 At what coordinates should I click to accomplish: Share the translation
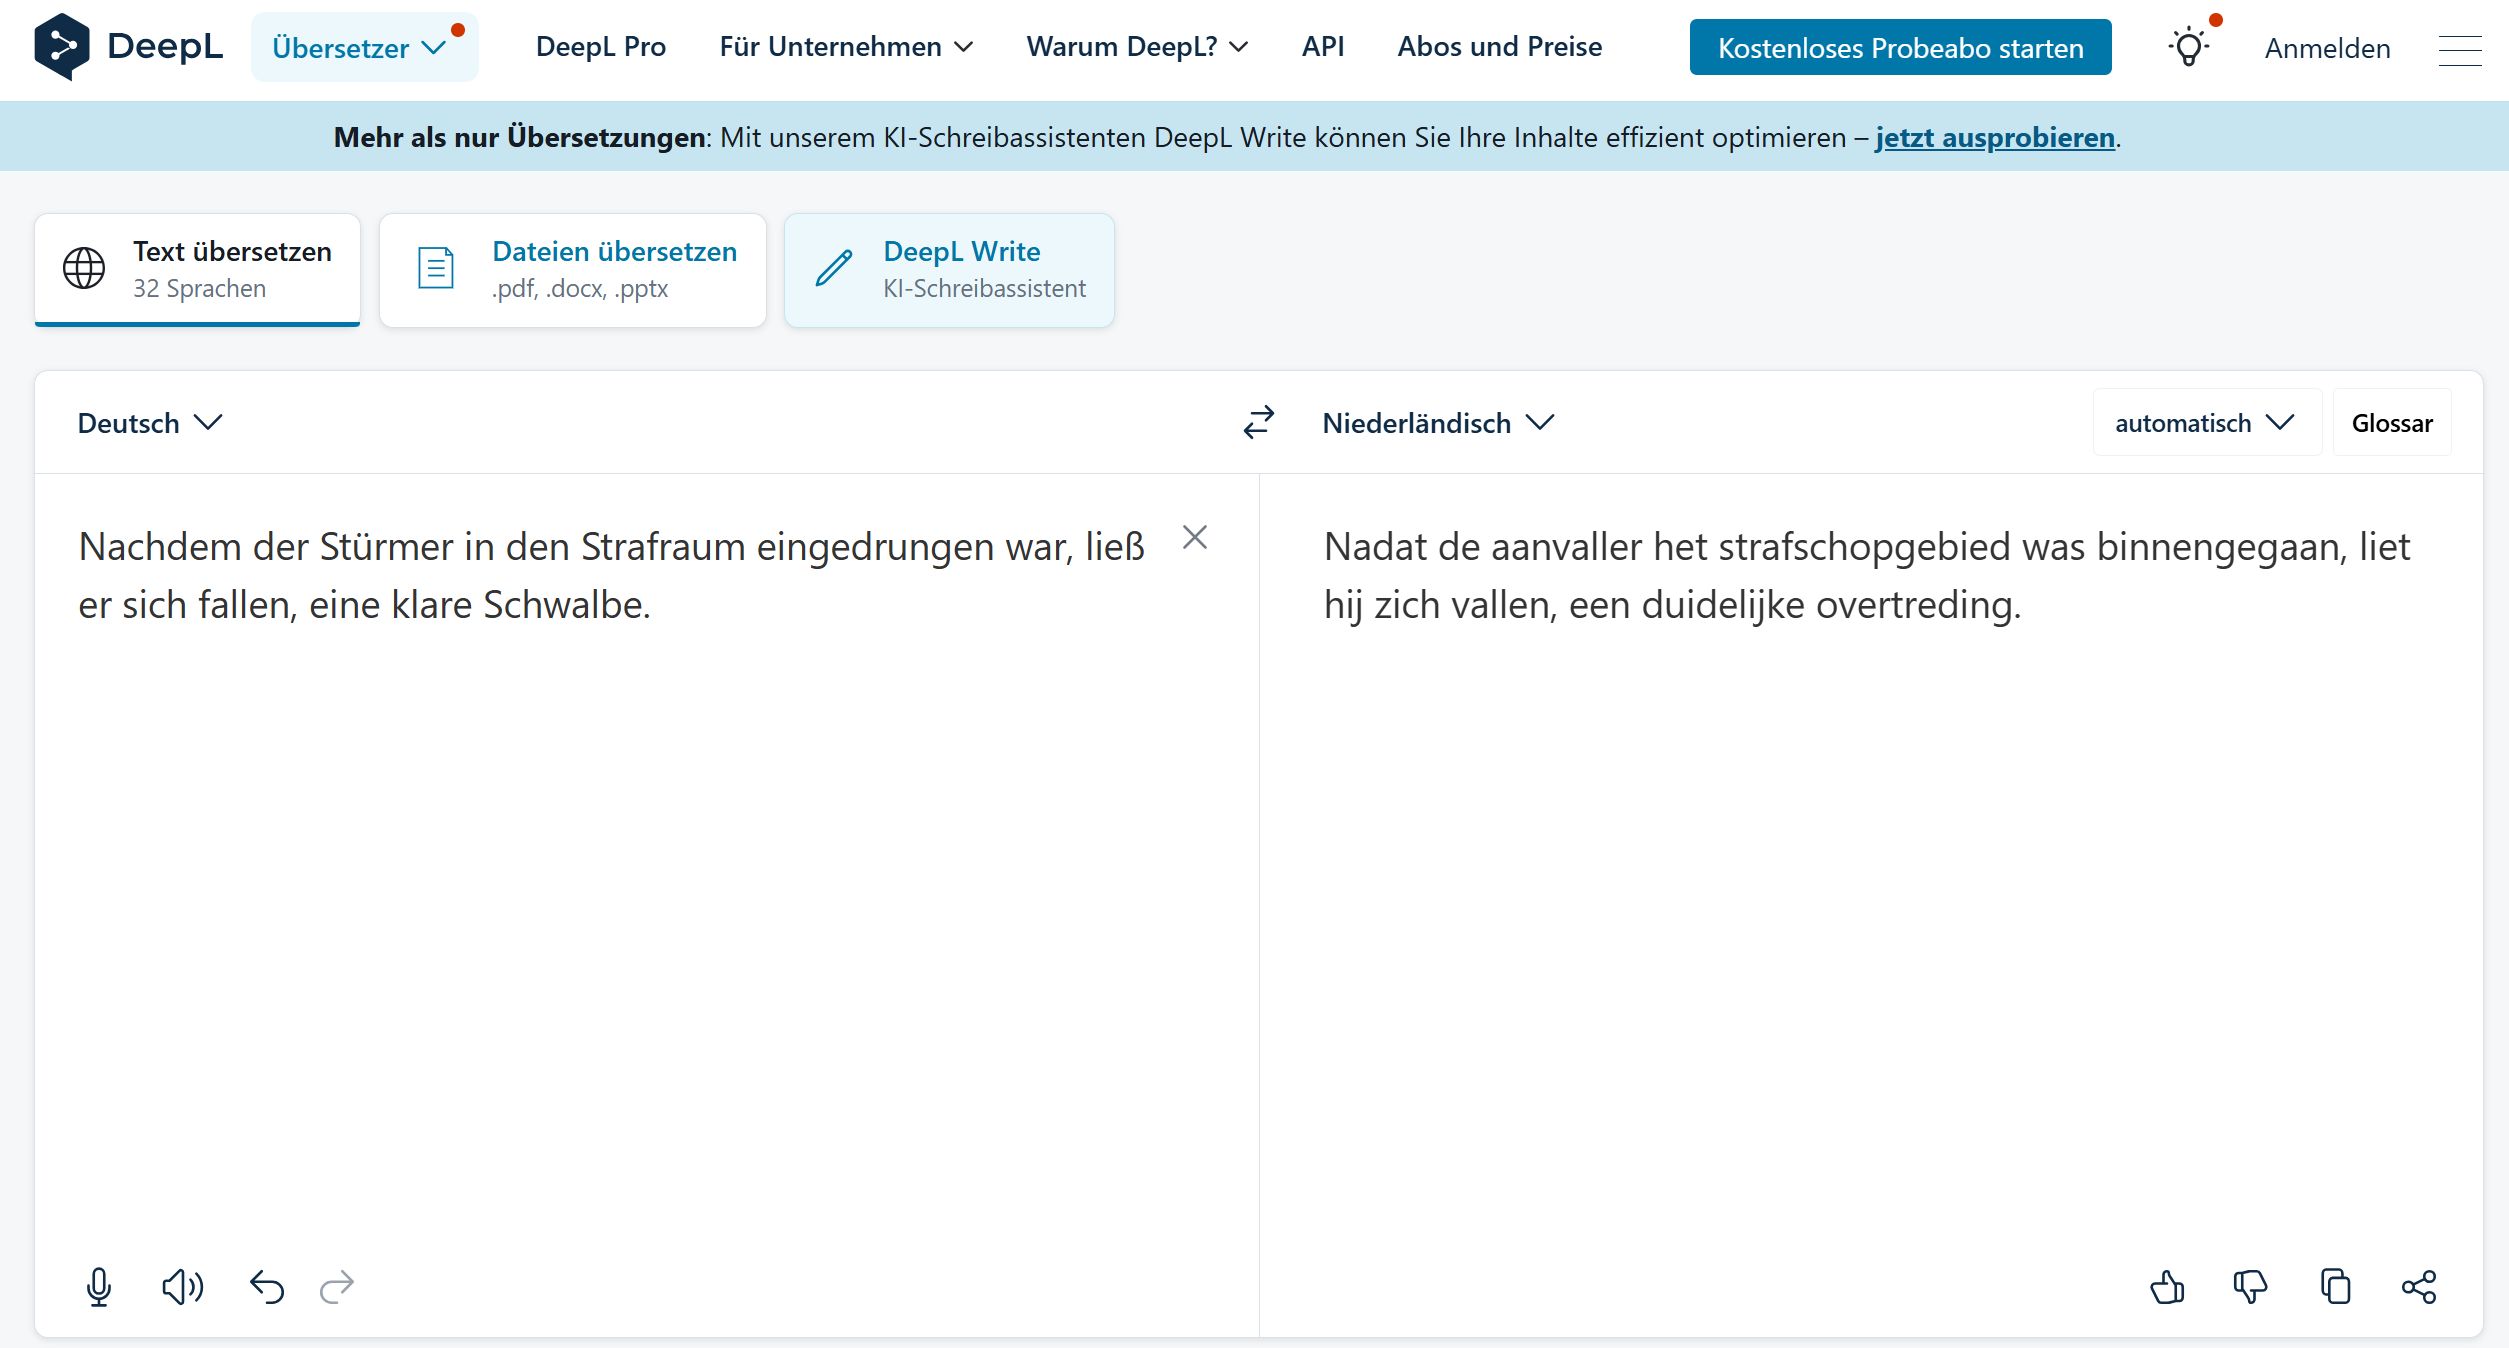[2419, 1287]
